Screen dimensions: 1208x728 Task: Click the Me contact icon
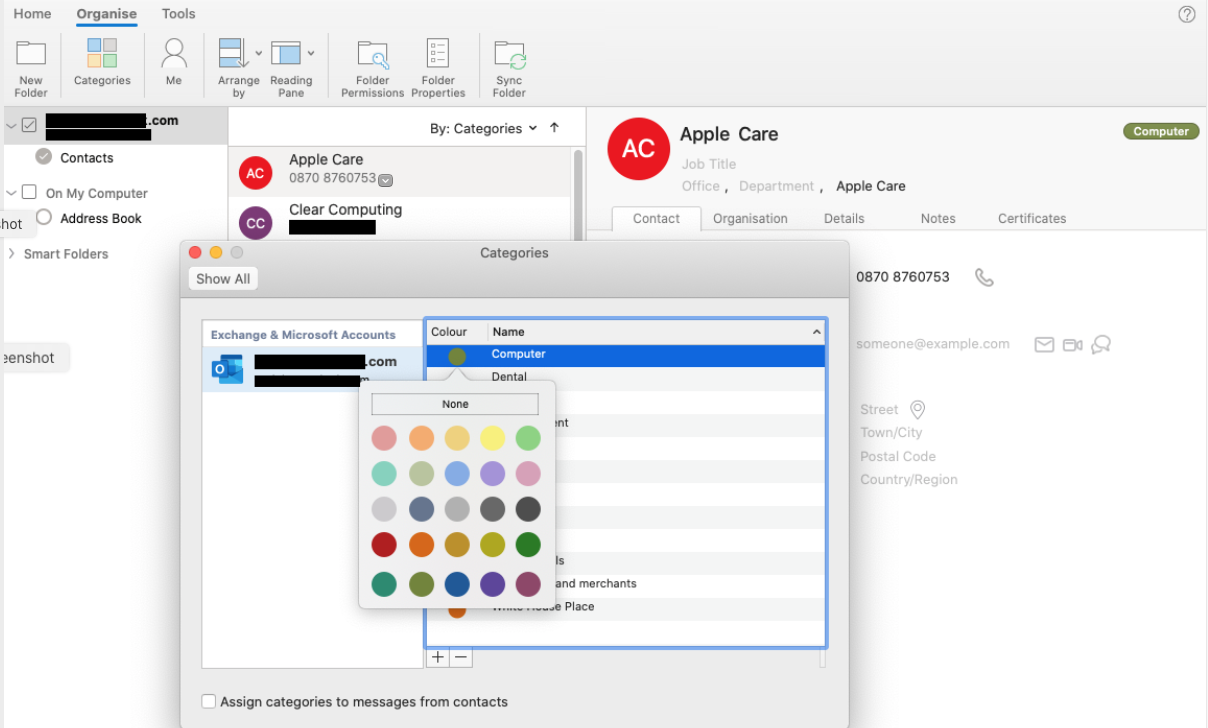point(174,62)
